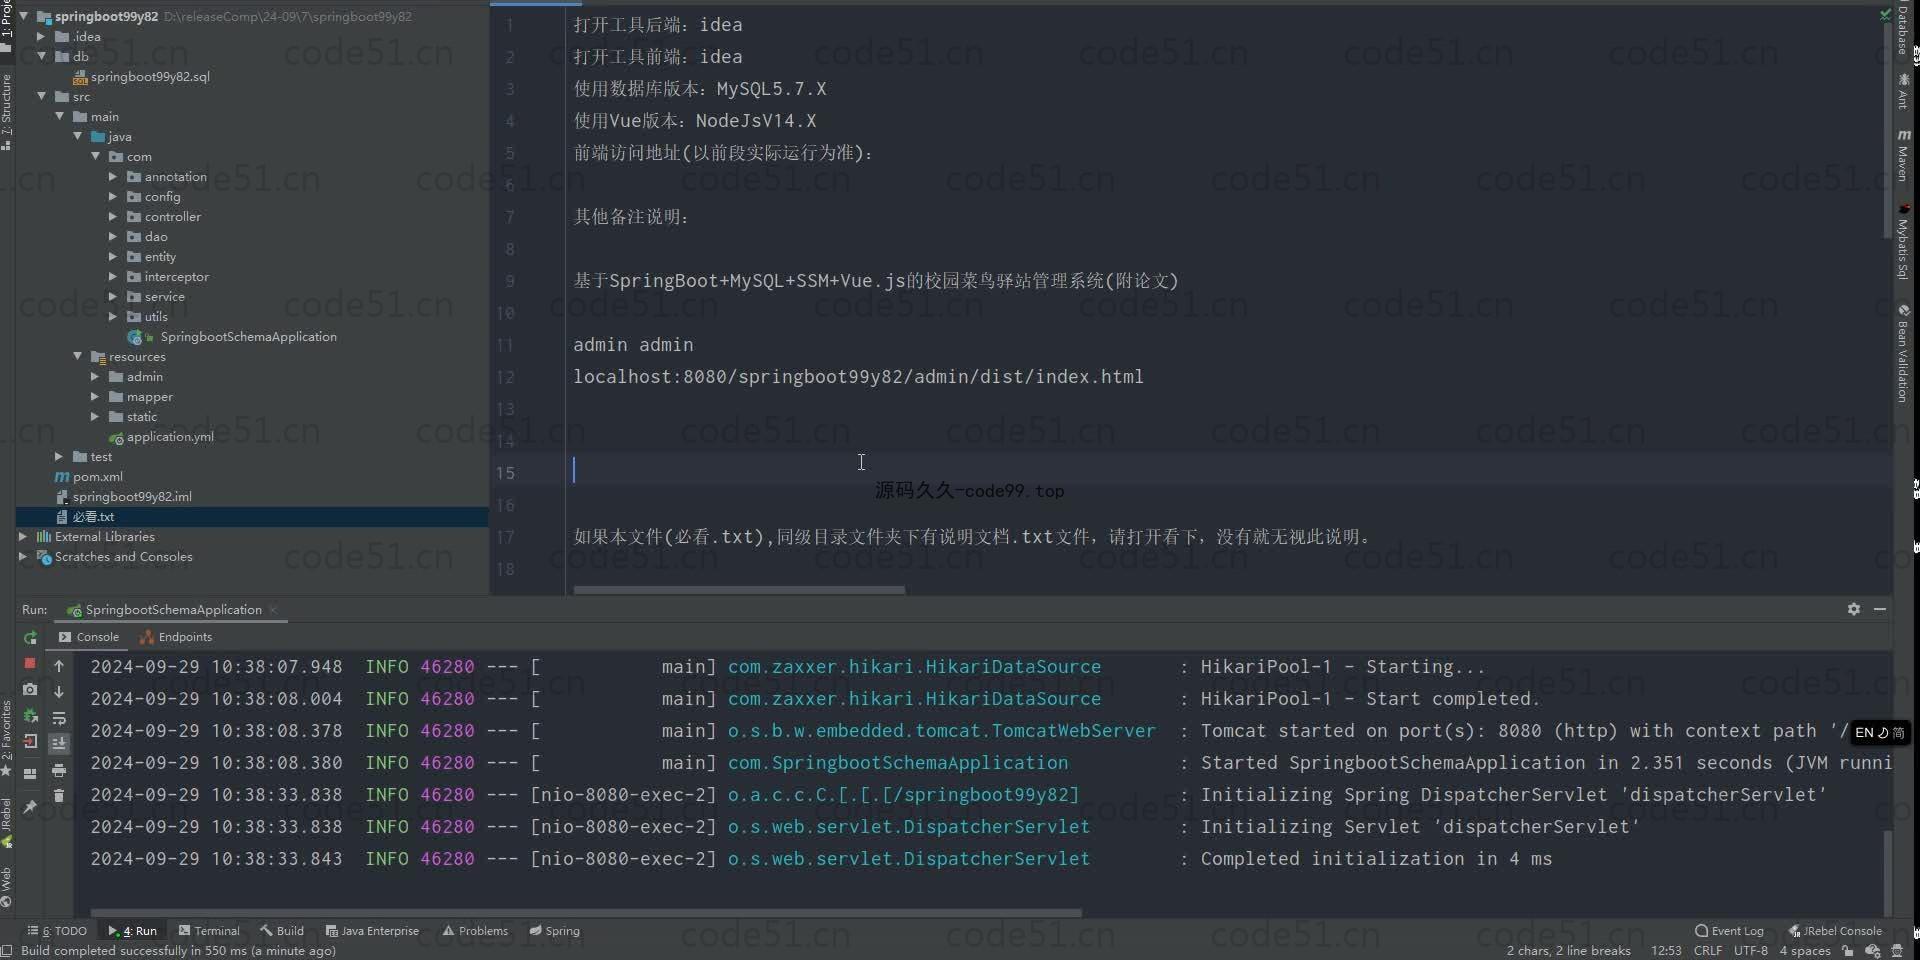Open the Database tool window
This screenshot has height=960, width=1920.
[x=1903, y=29]
